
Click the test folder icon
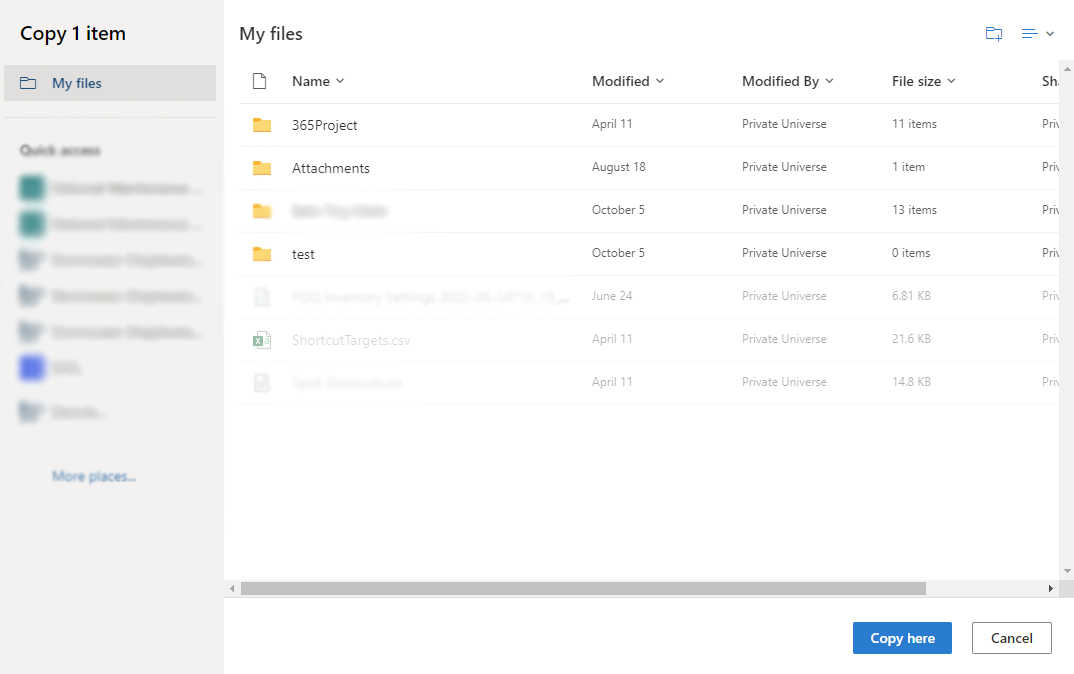pyautogui.click(x=262, y=253)
